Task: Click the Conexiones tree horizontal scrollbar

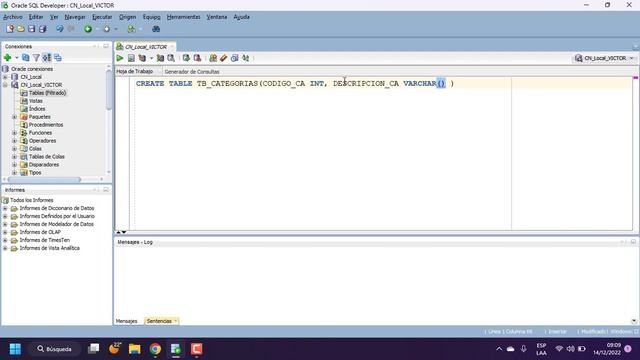Action: click(x=44, y=179)
